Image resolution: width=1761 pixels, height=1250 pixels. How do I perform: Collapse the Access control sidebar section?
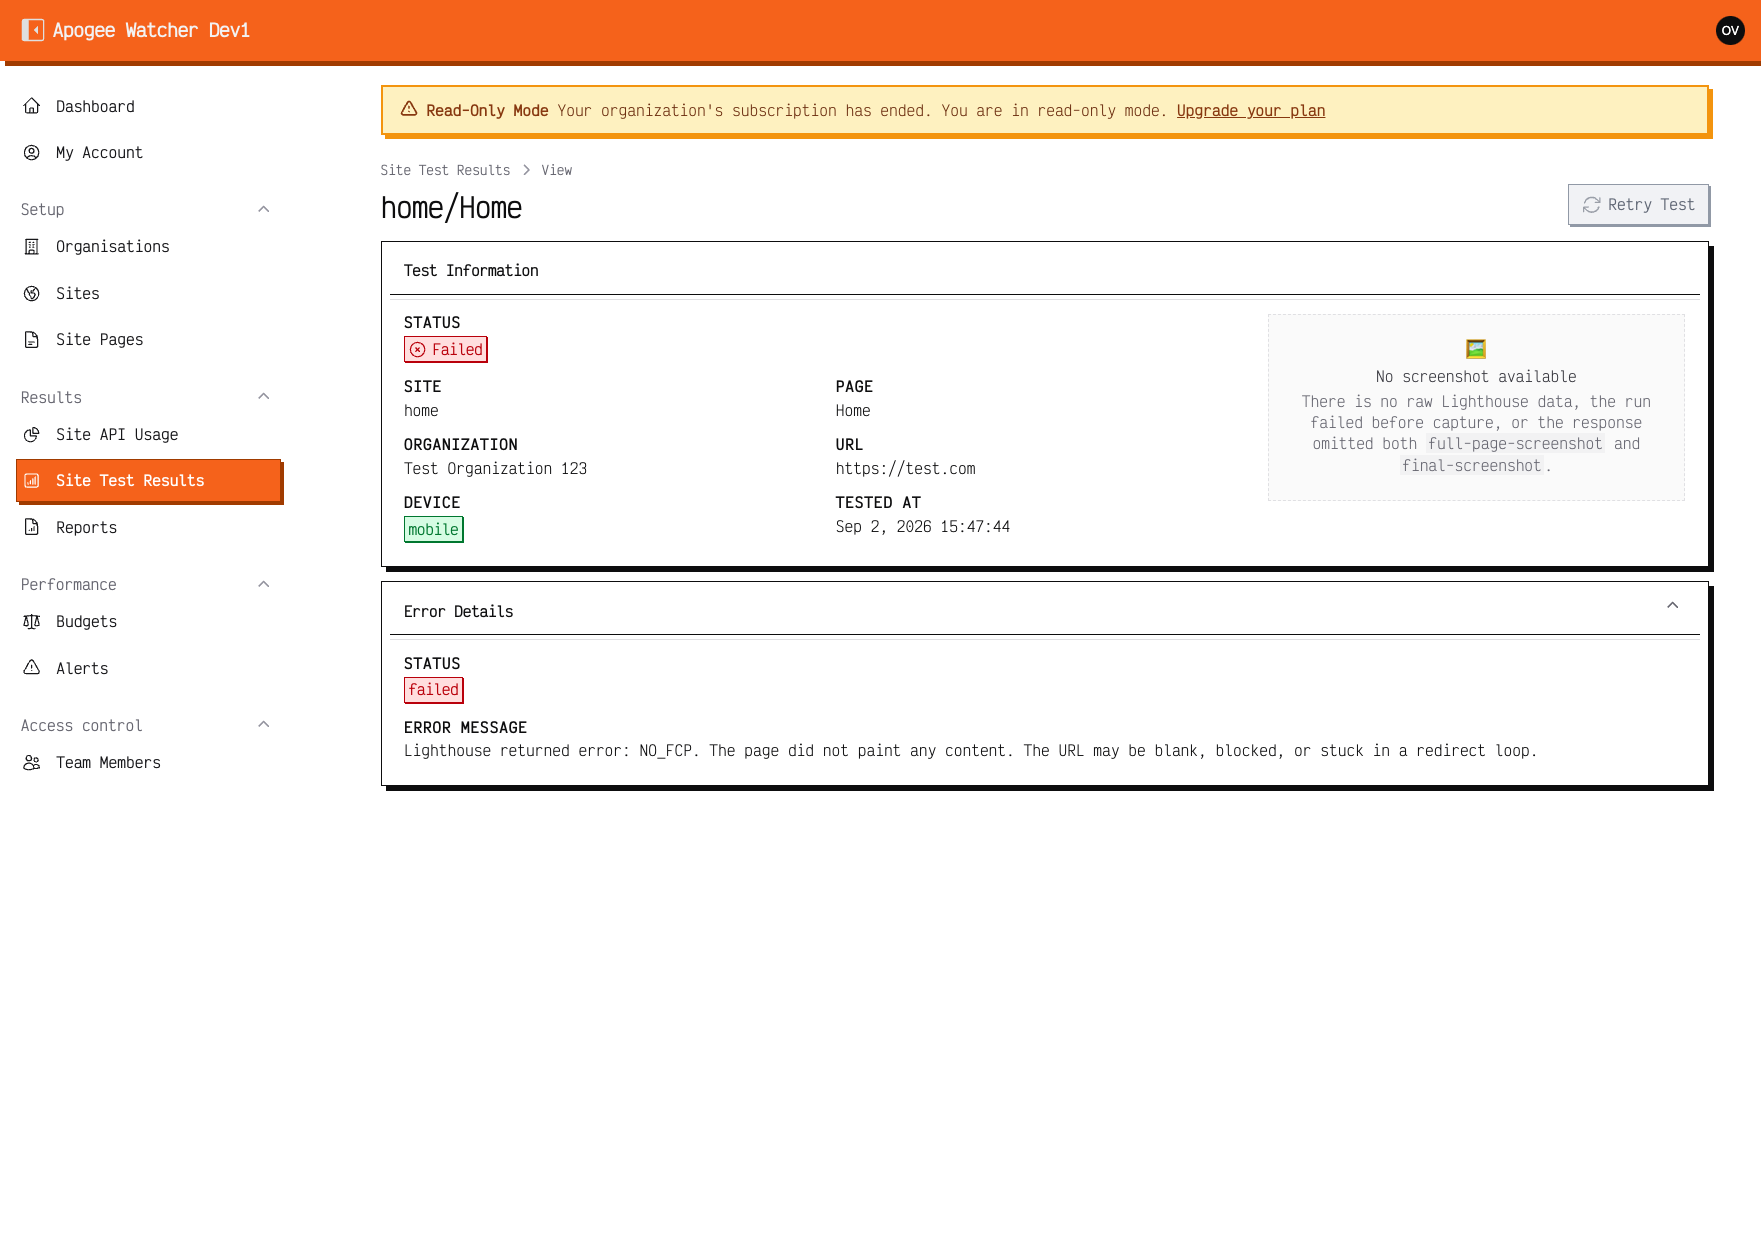coord(264,725)
